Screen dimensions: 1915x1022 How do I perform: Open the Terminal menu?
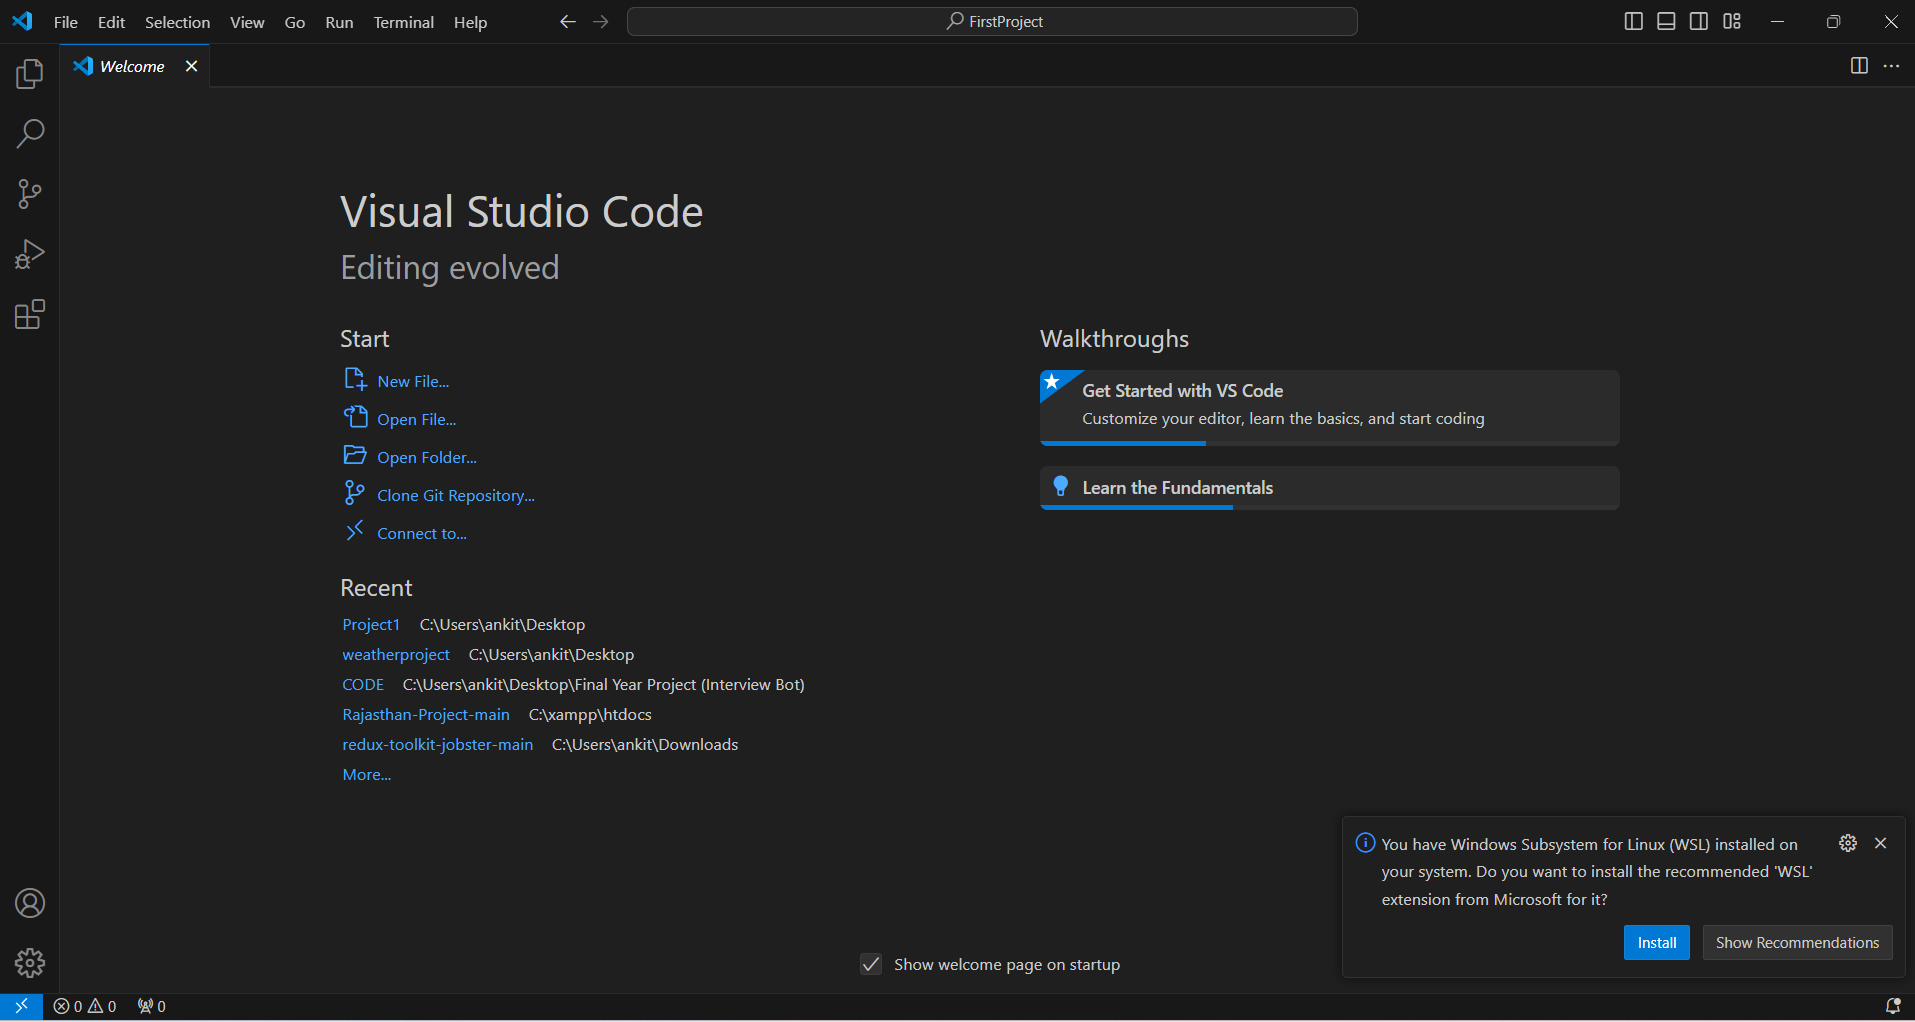pyautogui.click(x=403, y=22)
